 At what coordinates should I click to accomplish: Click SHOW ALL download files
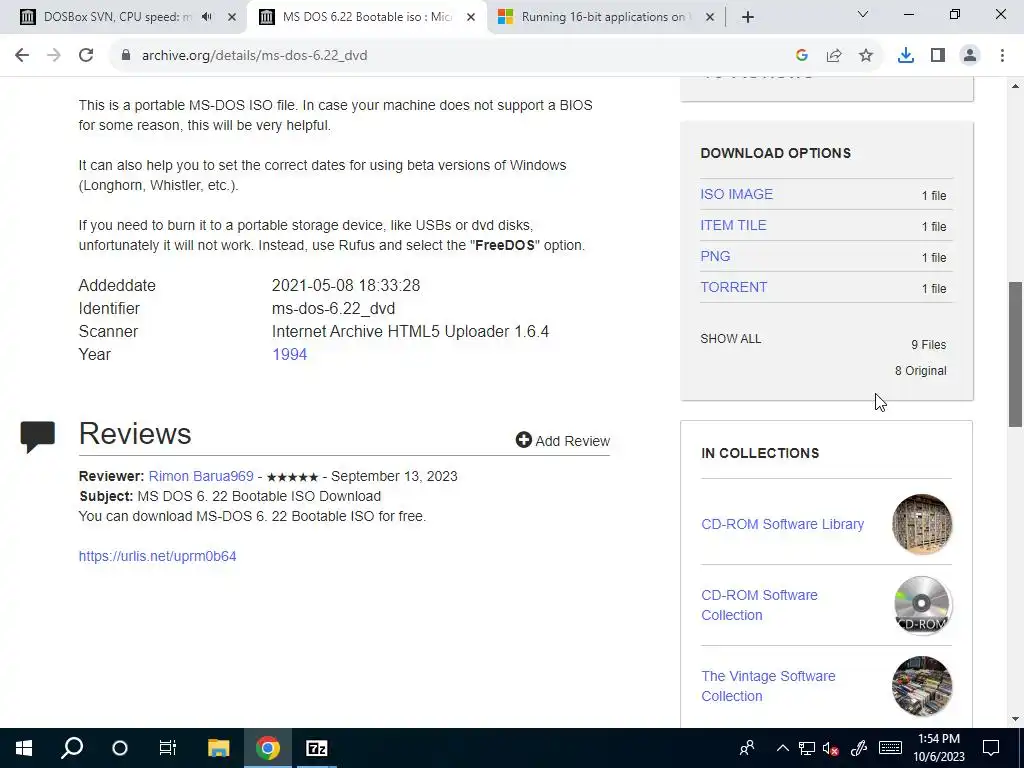tap(731, 339)
